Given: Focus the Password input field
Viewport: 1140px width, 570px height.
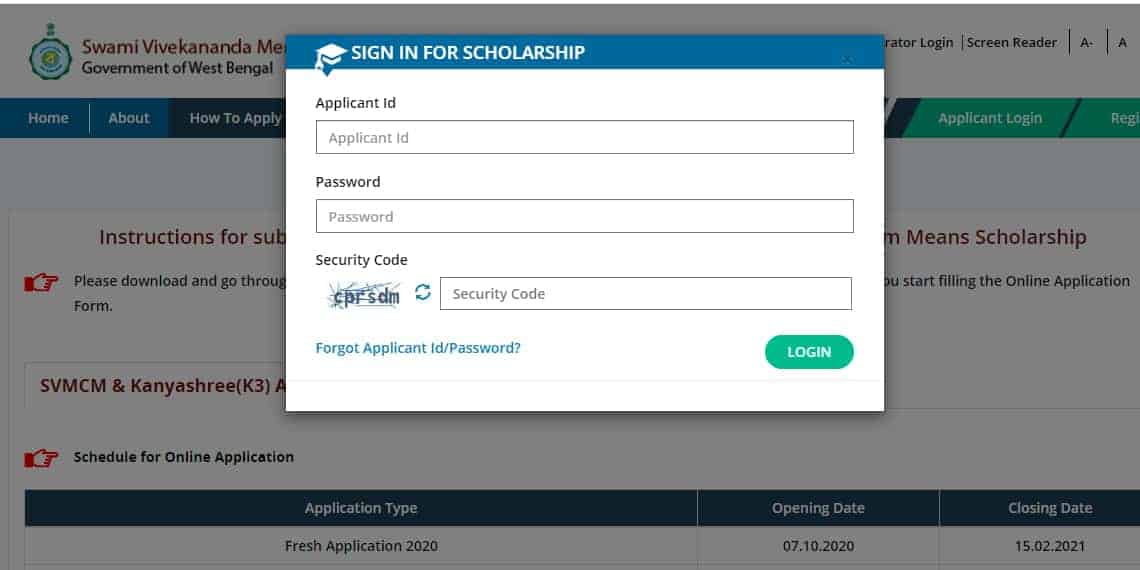Looking at the screenshot, I should (x=585, y=216).
